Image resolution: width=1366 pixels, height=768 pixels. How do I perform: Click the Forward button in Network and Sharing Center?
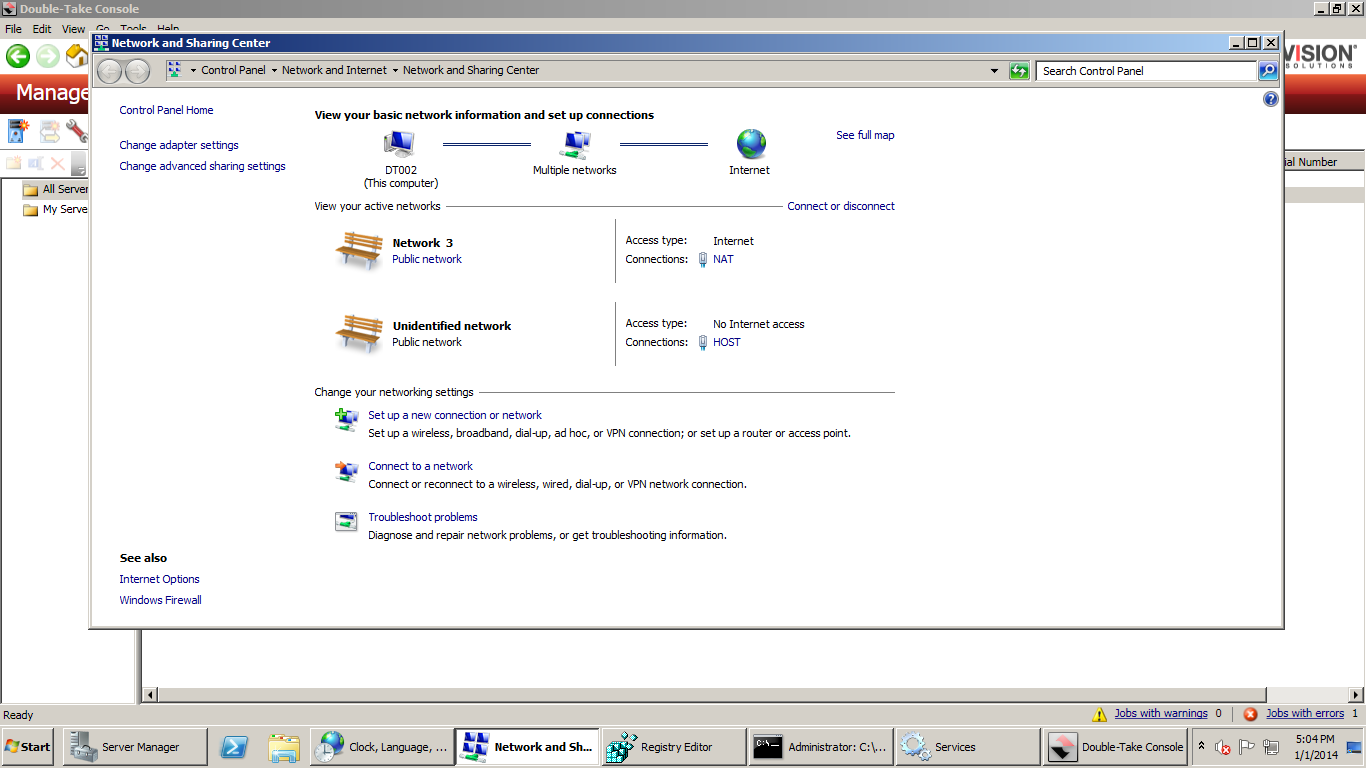137,71
